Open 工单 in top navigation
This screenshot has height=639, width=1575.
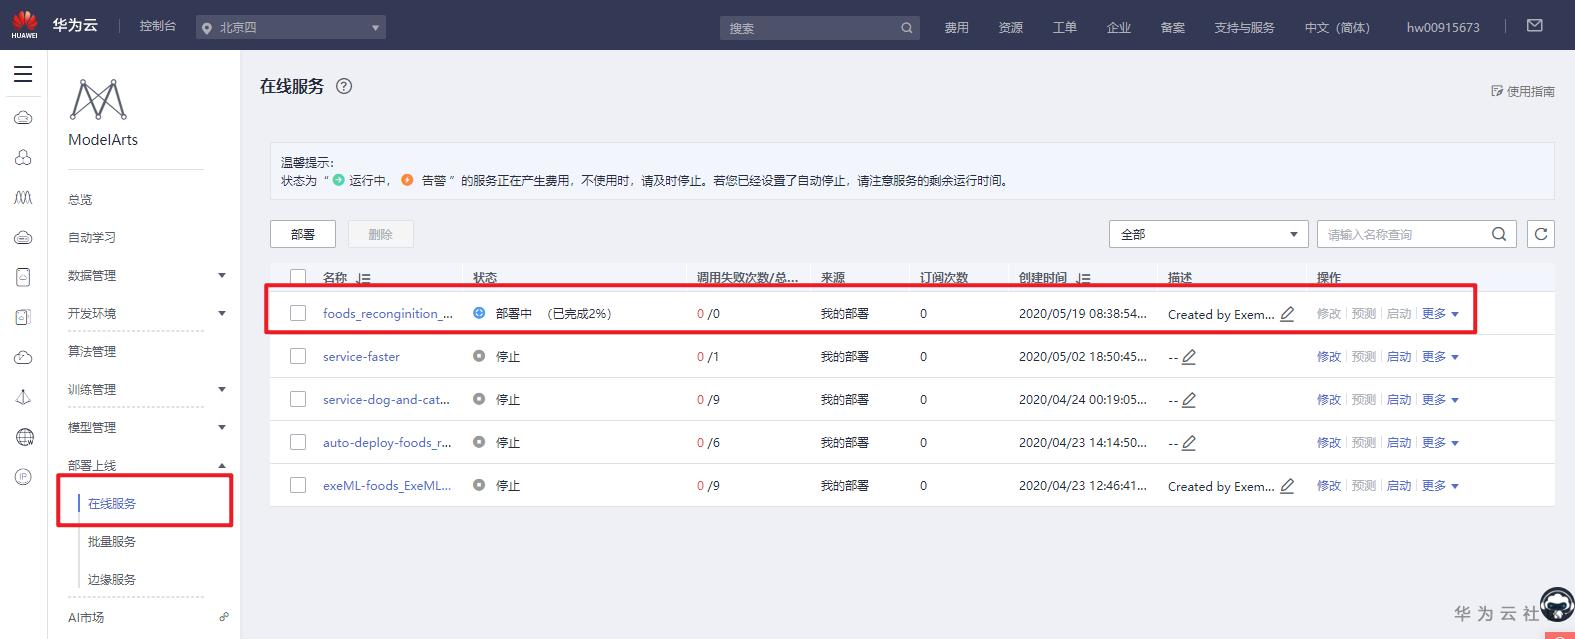point(1065,27)
